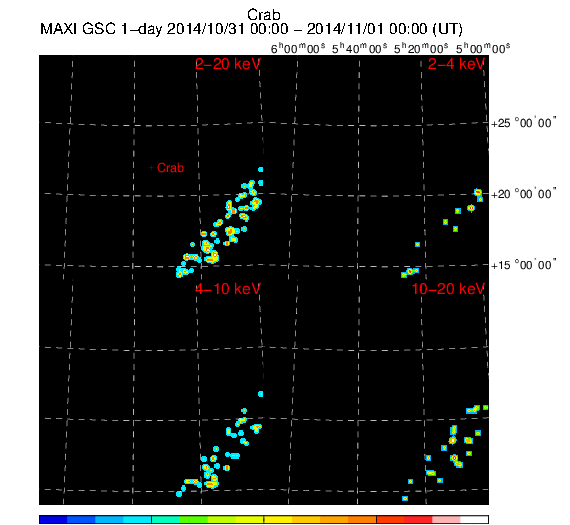Select the 2-20 keV panel label
The width and height of the screenshot is (570, 525).
pos(228,64)
